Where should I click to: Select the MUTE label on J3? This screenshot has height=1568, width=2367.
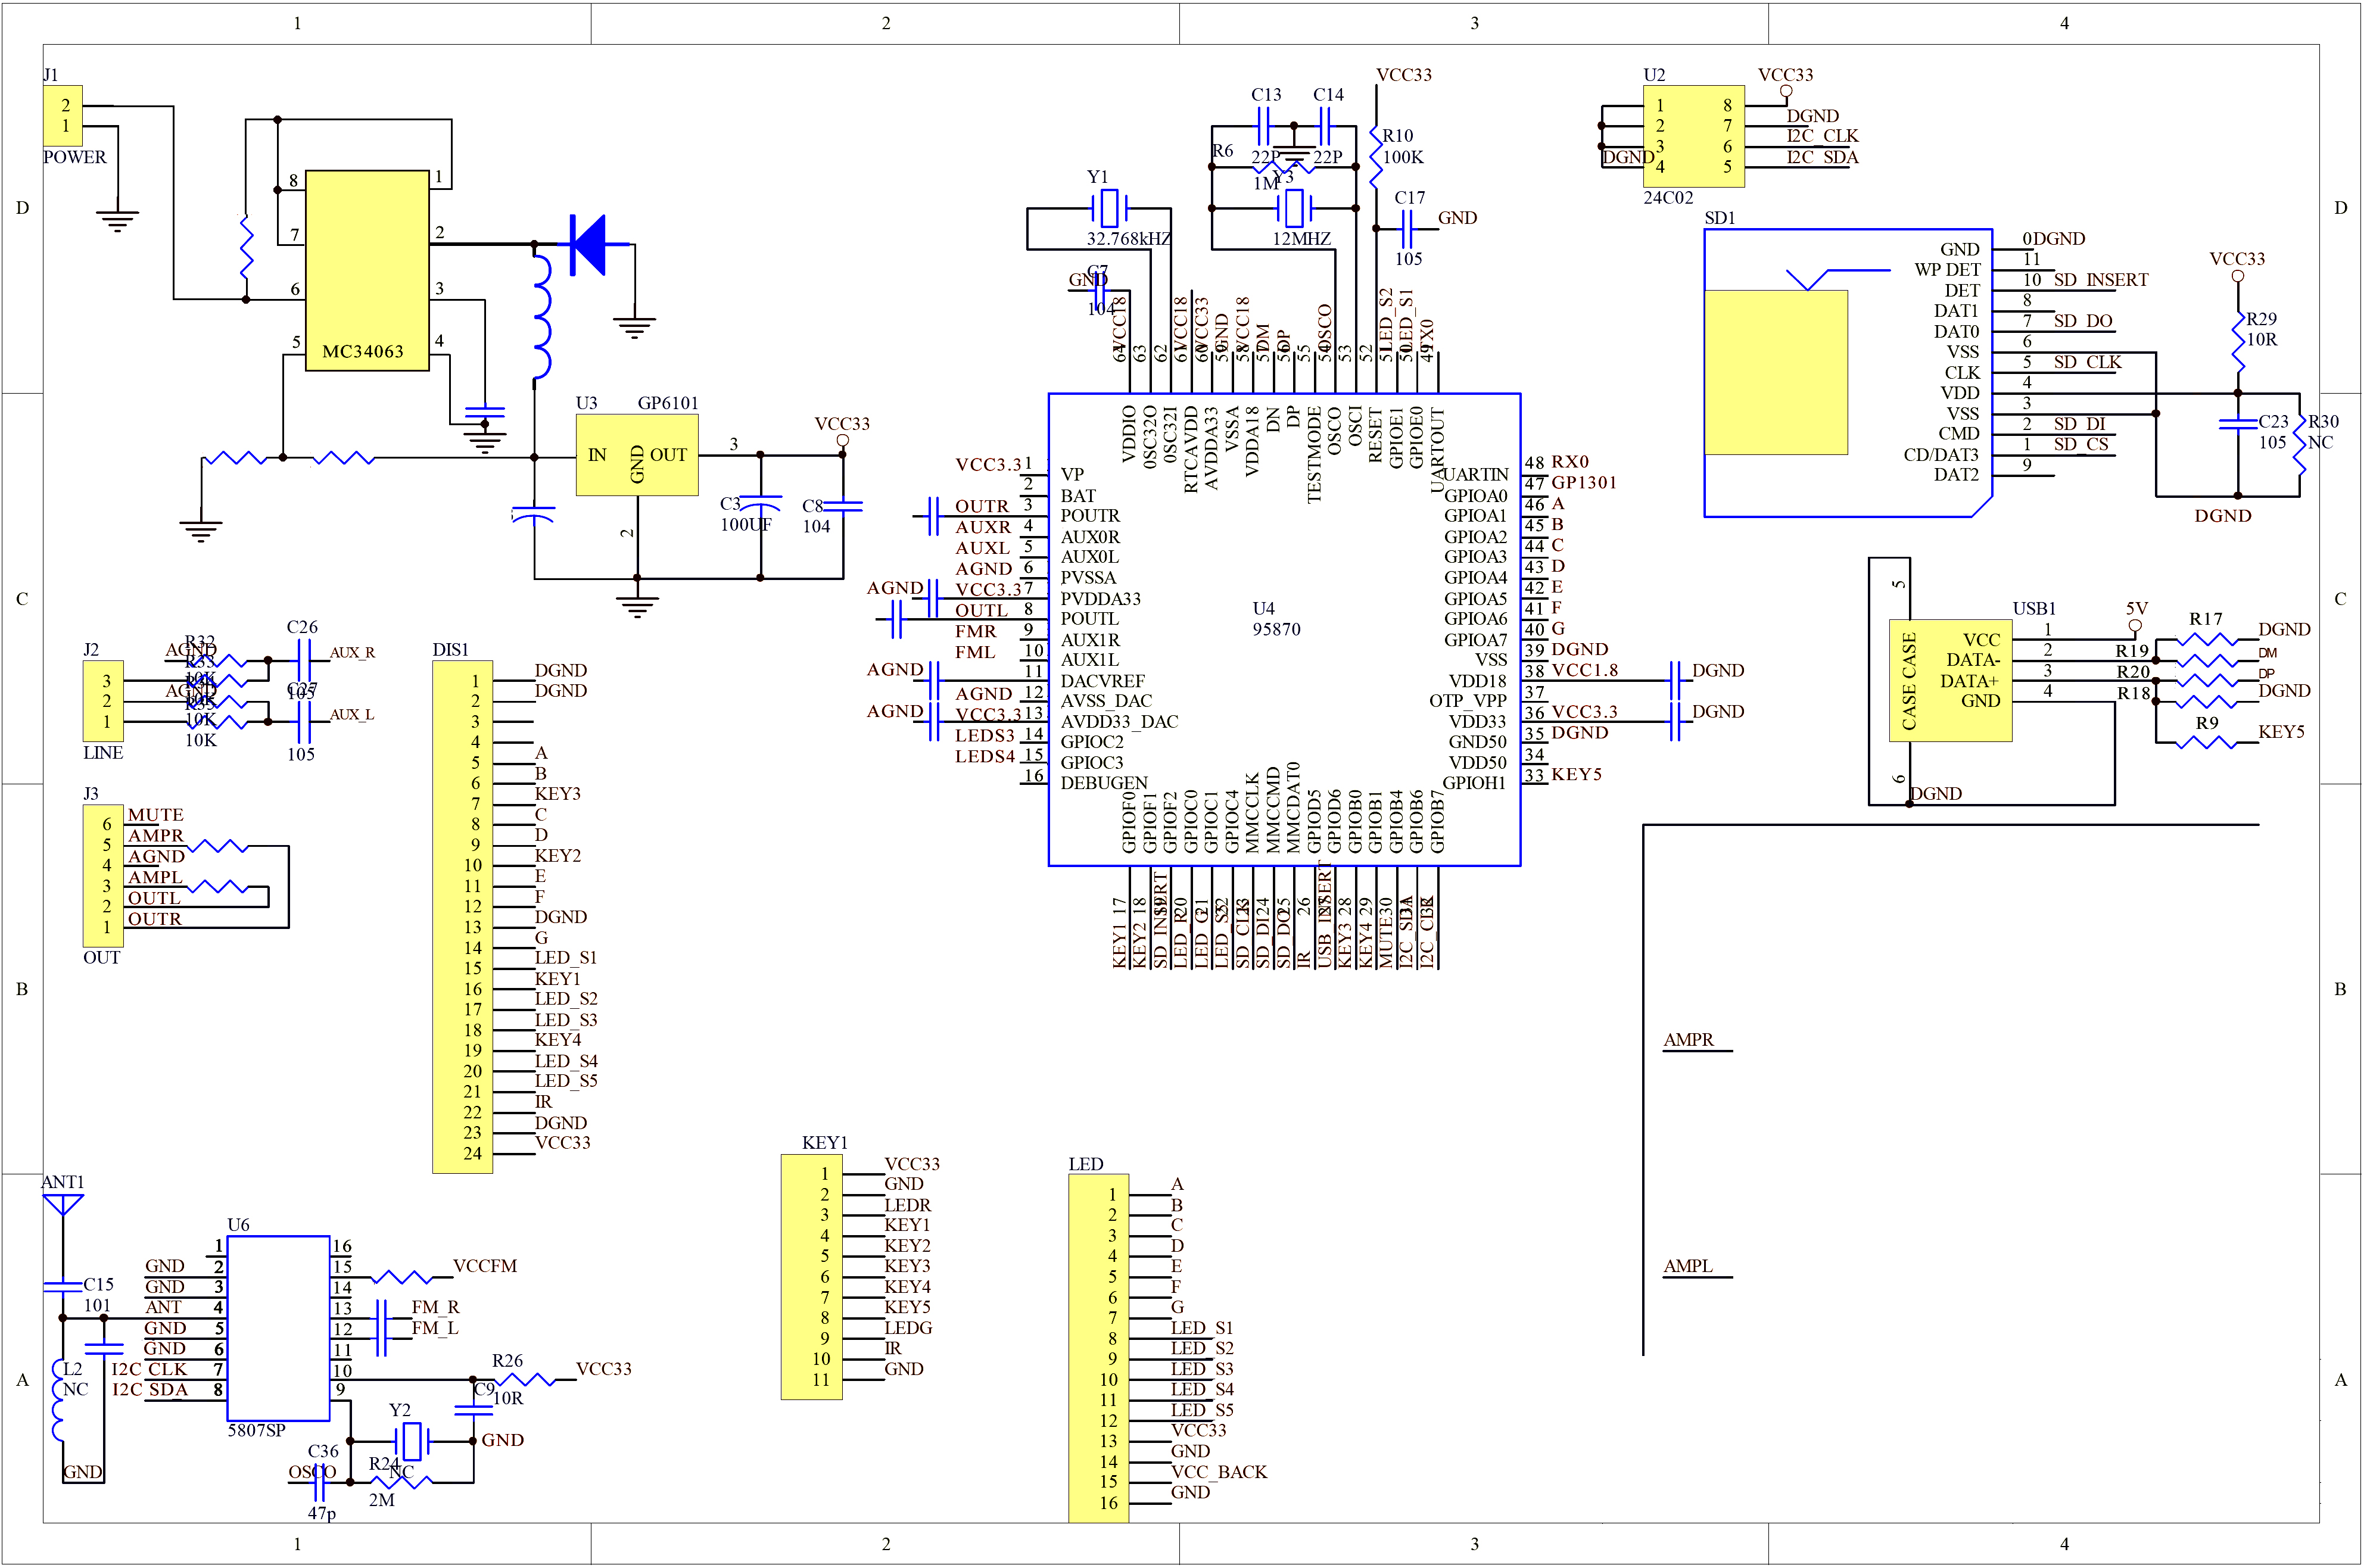pyautogui.click(x=155, y=815)
